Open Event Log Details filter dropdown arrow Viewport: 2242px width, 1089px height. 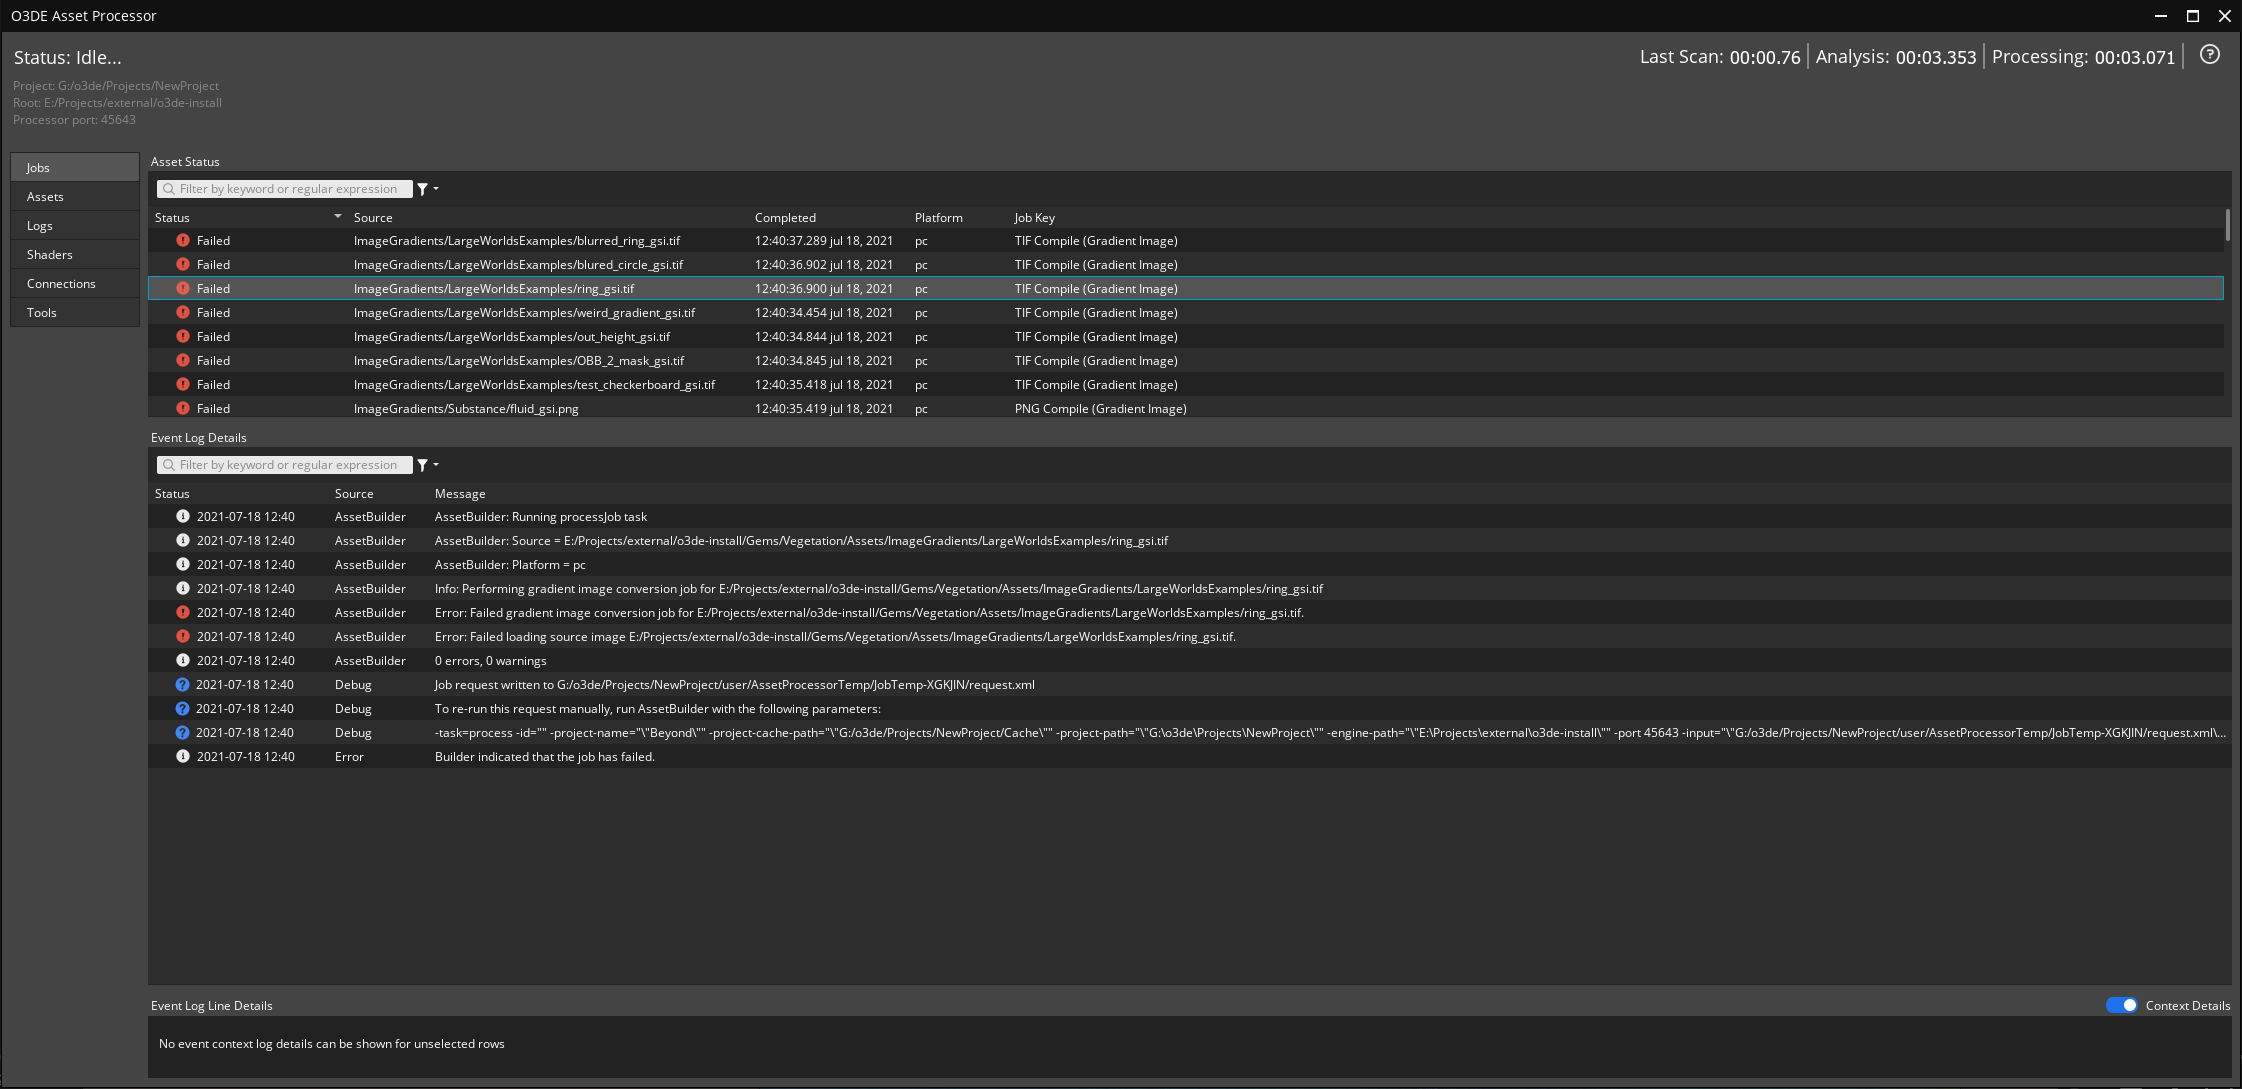click(436, 465)
